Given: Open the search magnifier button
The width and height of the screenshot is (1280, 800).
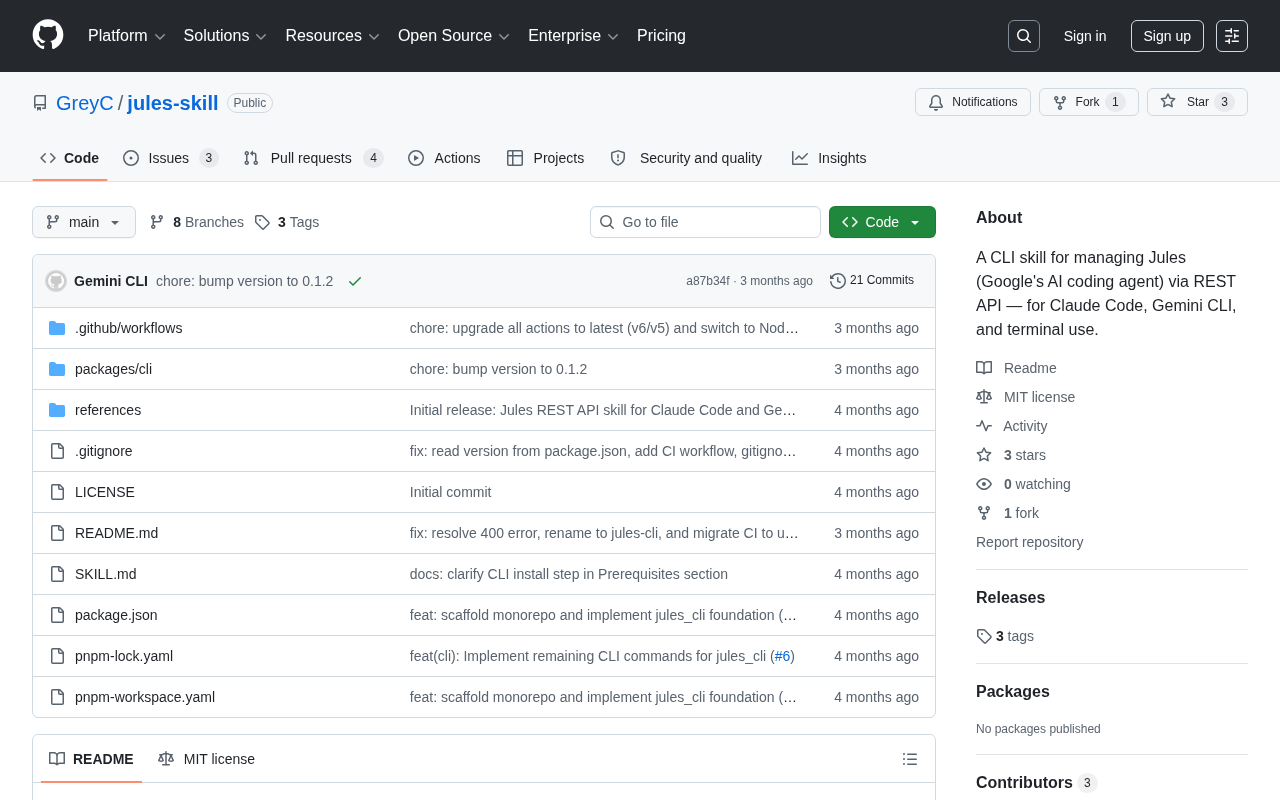Looking at the screenshot, I should click(x=1024, y=36).
